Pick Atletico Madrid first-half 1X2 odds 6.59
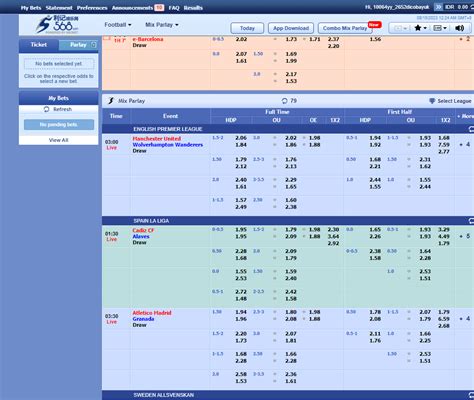This screenshot has height=400, width=474. pyautogui.click(x=444, y=319)
